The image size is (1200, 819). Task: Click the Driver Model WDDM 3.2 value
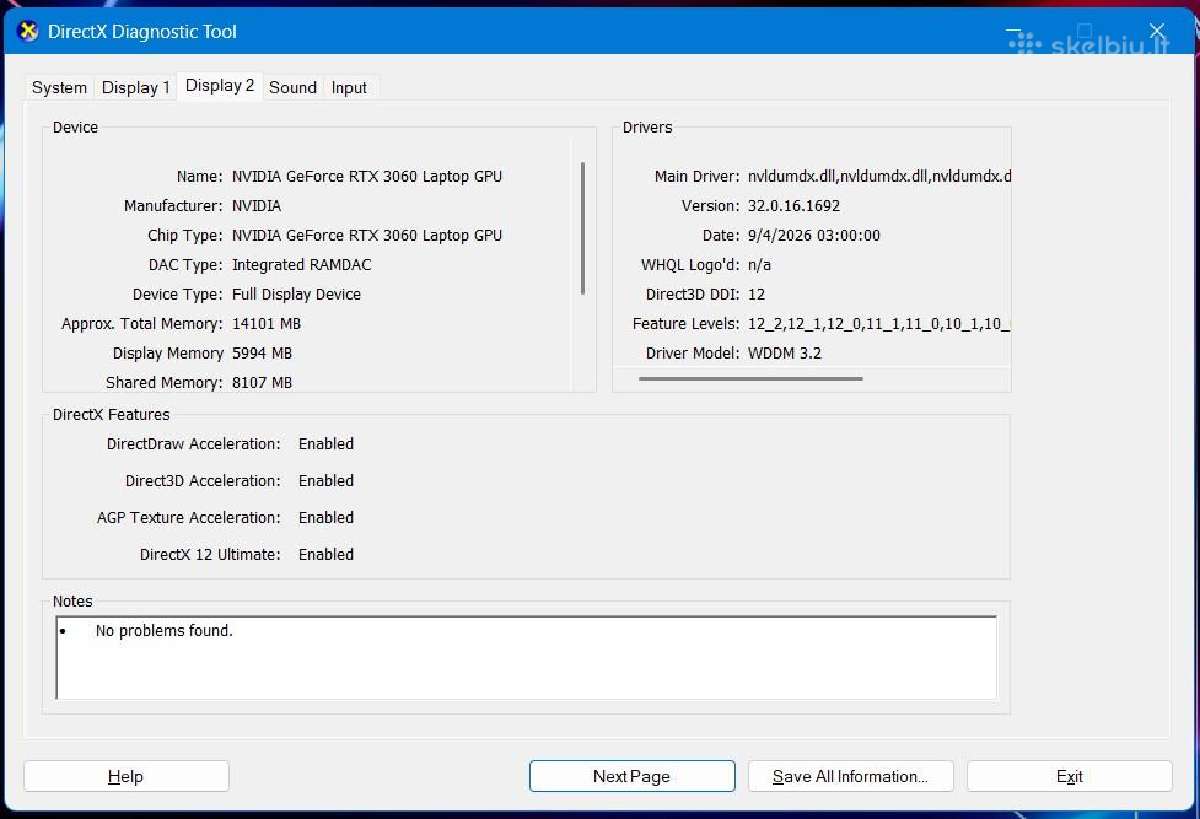(x=785, y=353)
